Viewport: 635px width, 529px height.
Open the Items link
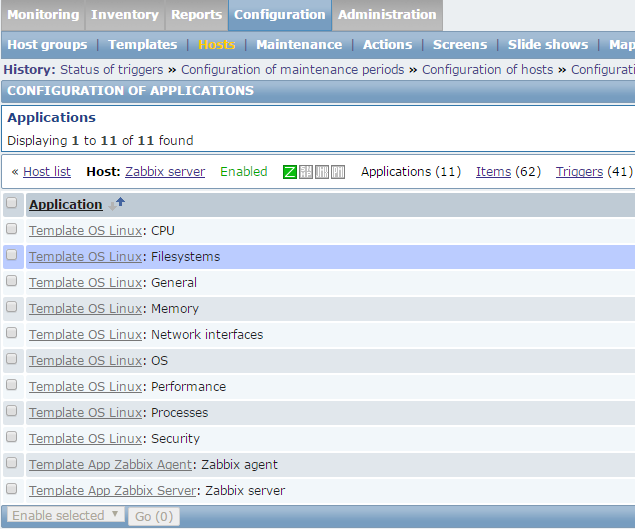point(494,172)
